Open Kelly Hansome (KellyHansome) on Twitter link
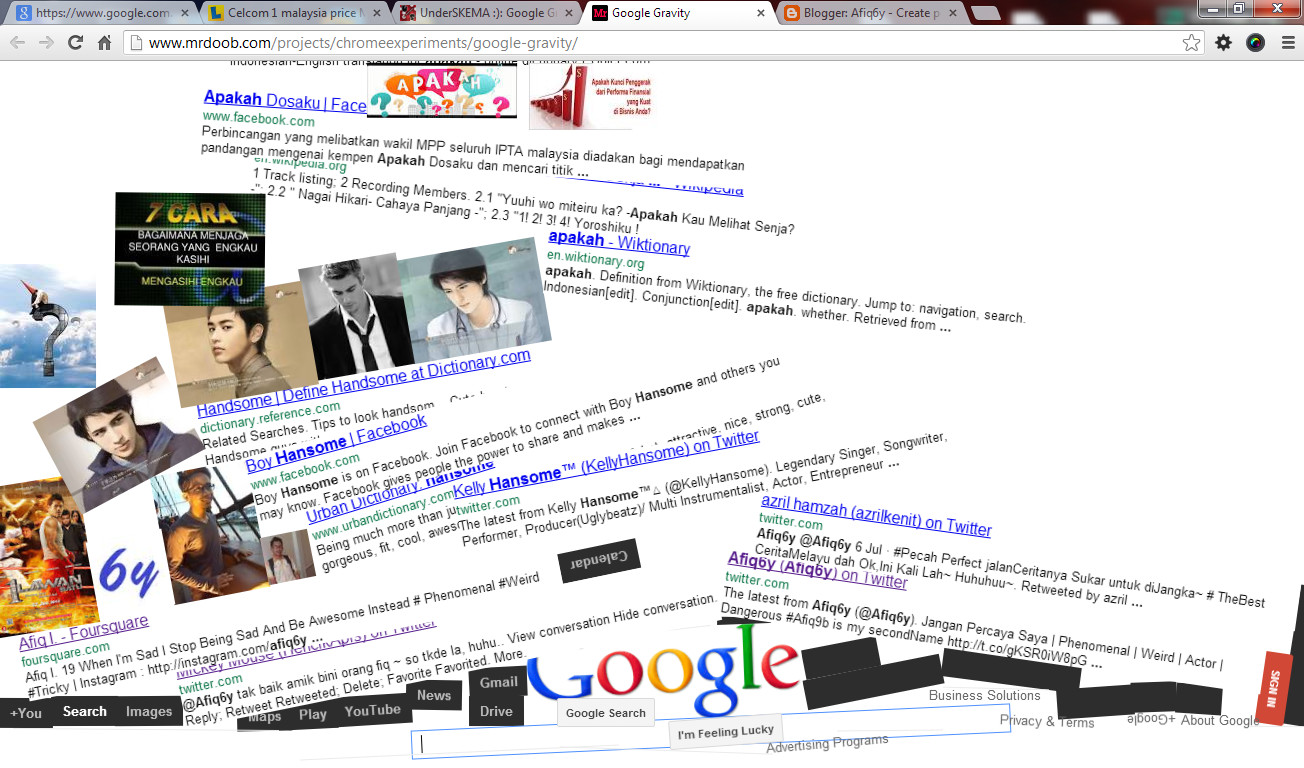1304x768 pixels. point(607,465)
